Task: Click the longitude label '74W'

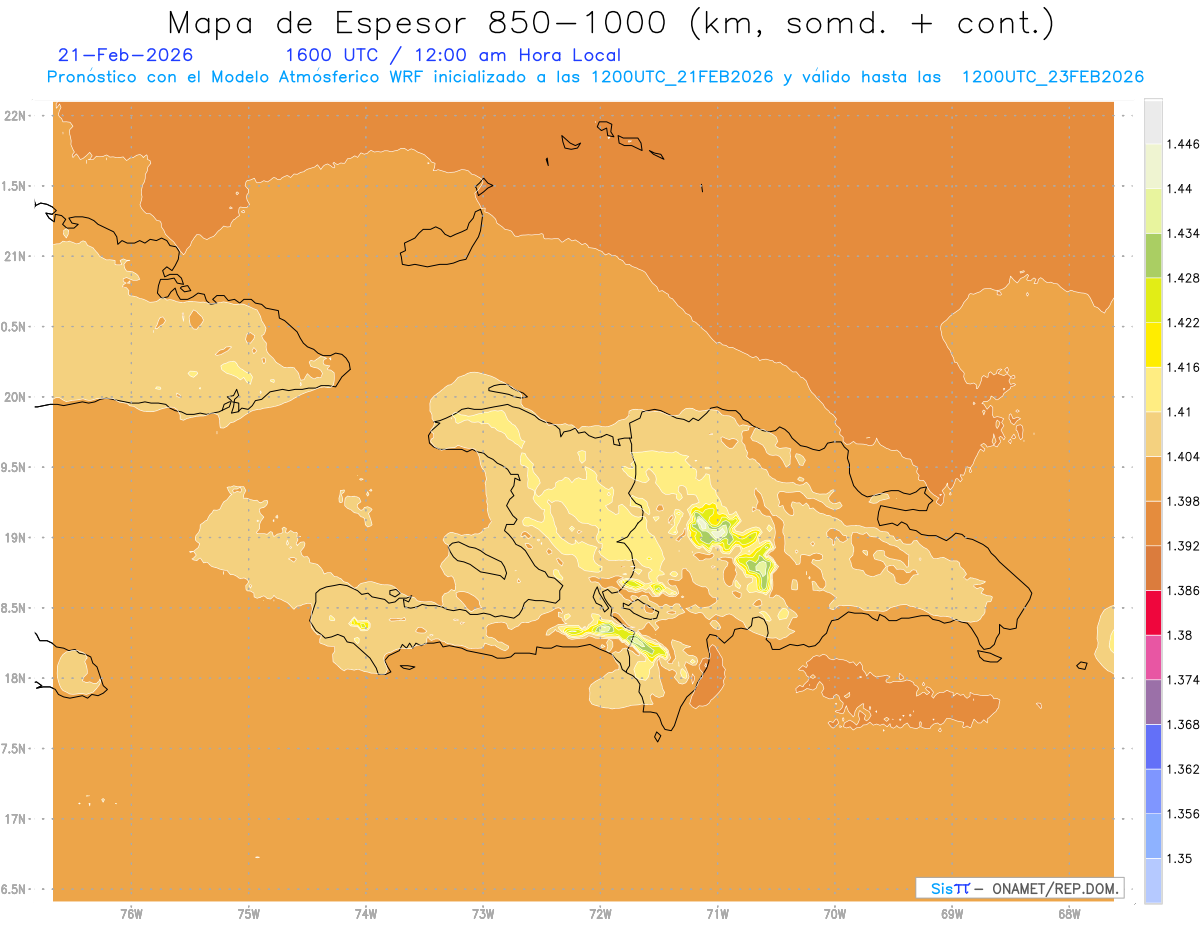Action: (366, 914)
